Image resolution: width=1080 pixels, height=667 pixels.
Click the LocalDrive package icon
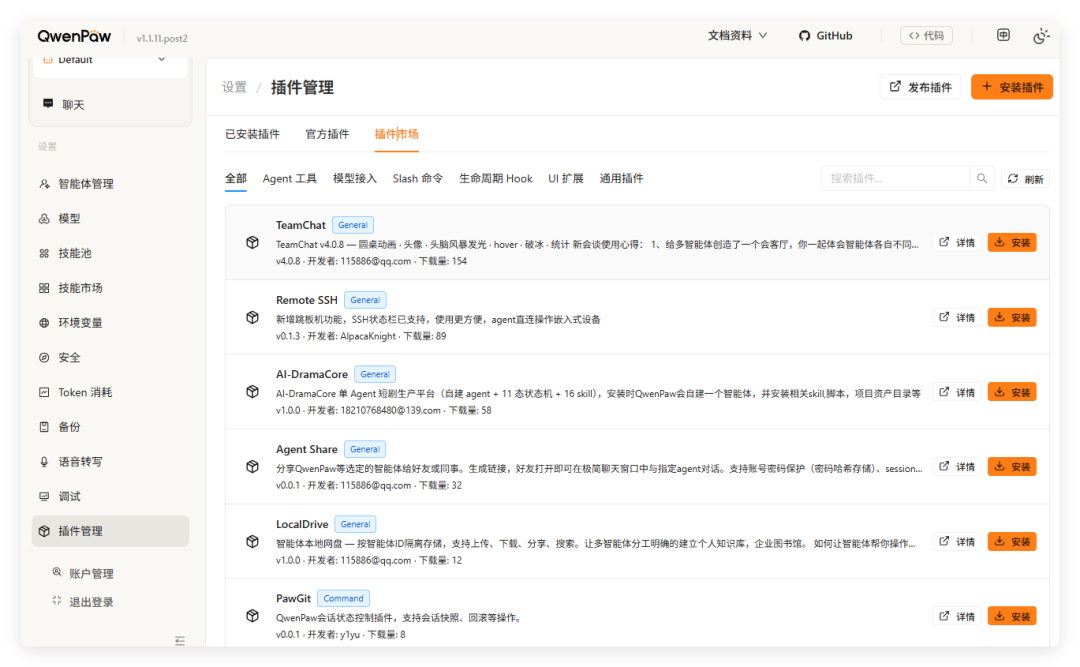click(x=253, y=542)
